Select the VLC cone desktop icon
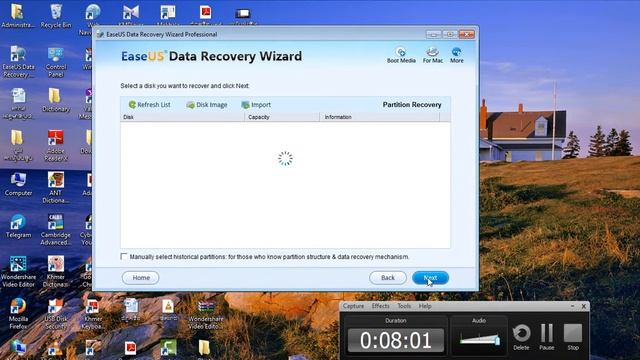This screenshot has width=640, height=360. click(168, 310)
